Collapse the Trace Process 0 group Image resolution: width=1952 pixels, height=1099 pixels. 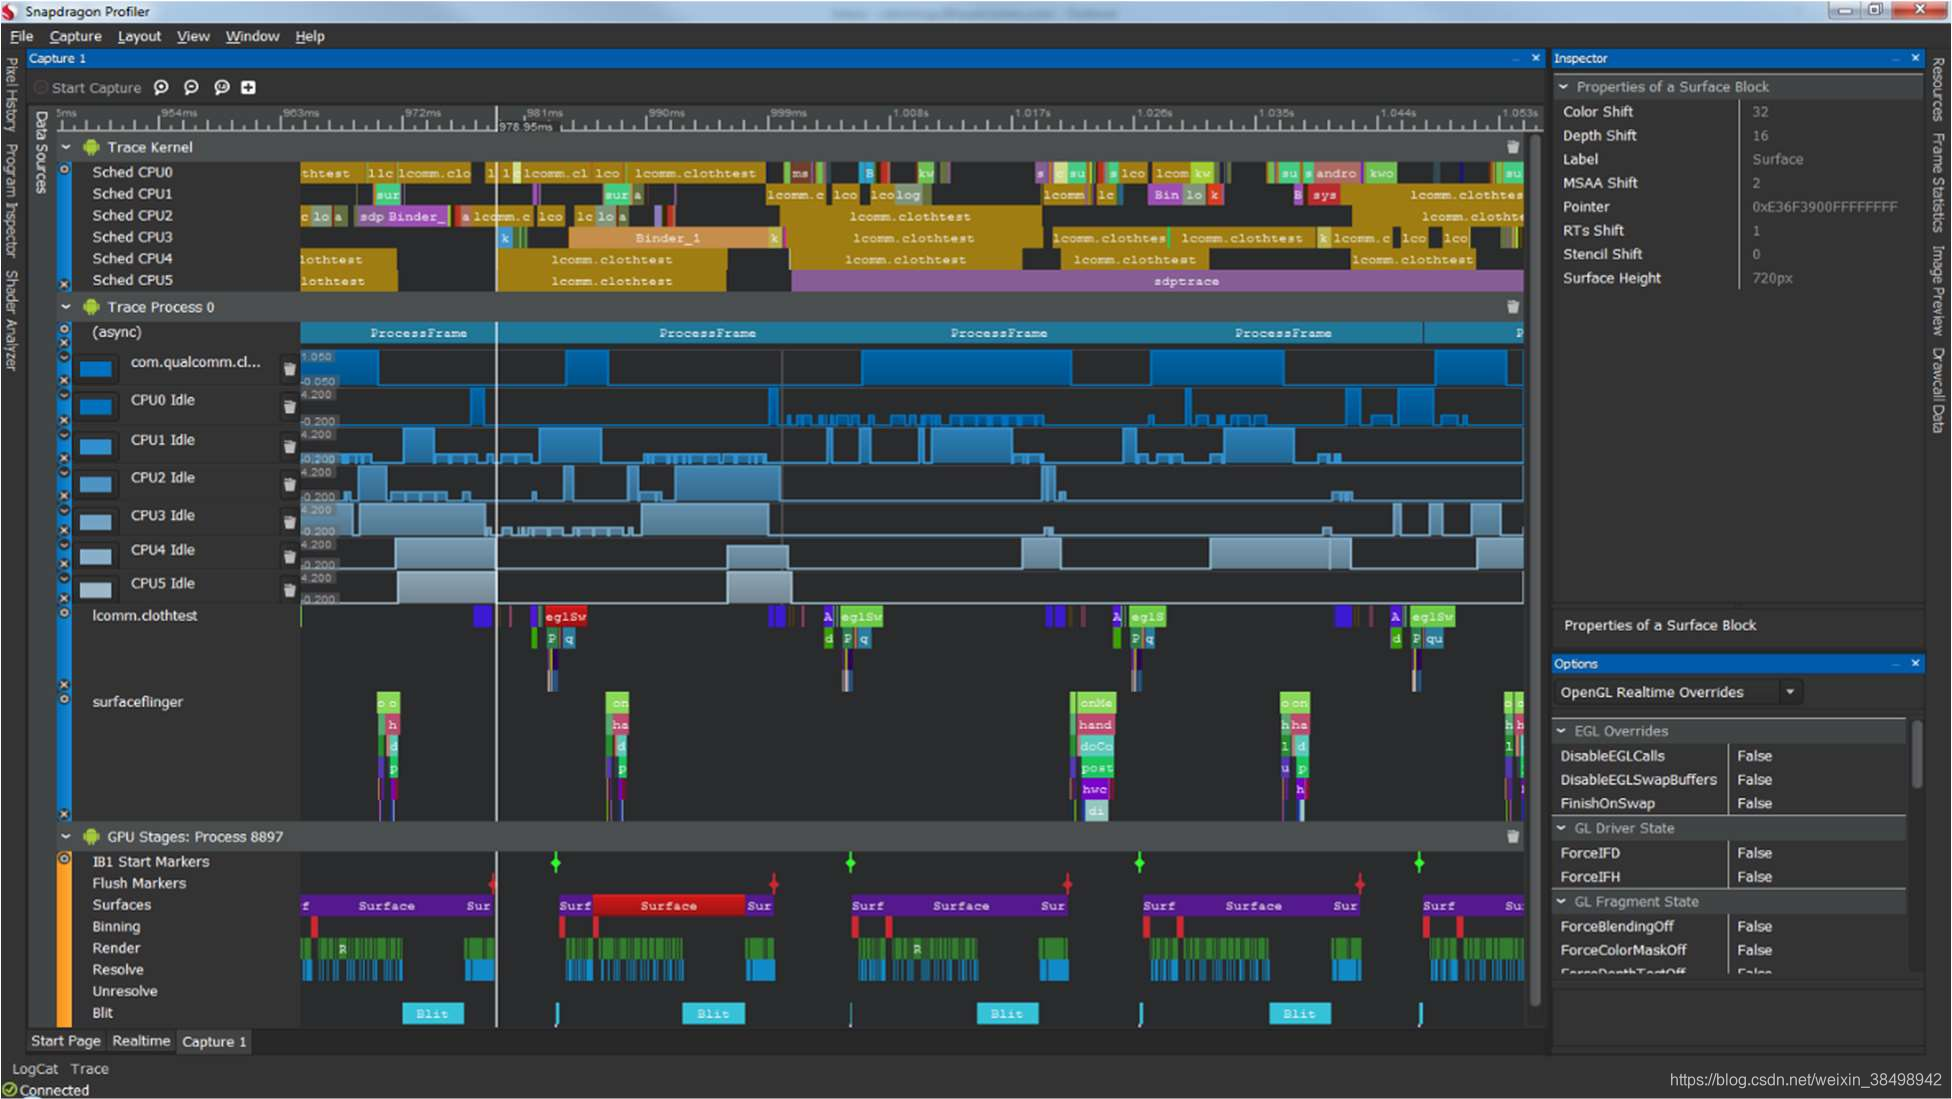click(67, 307)
